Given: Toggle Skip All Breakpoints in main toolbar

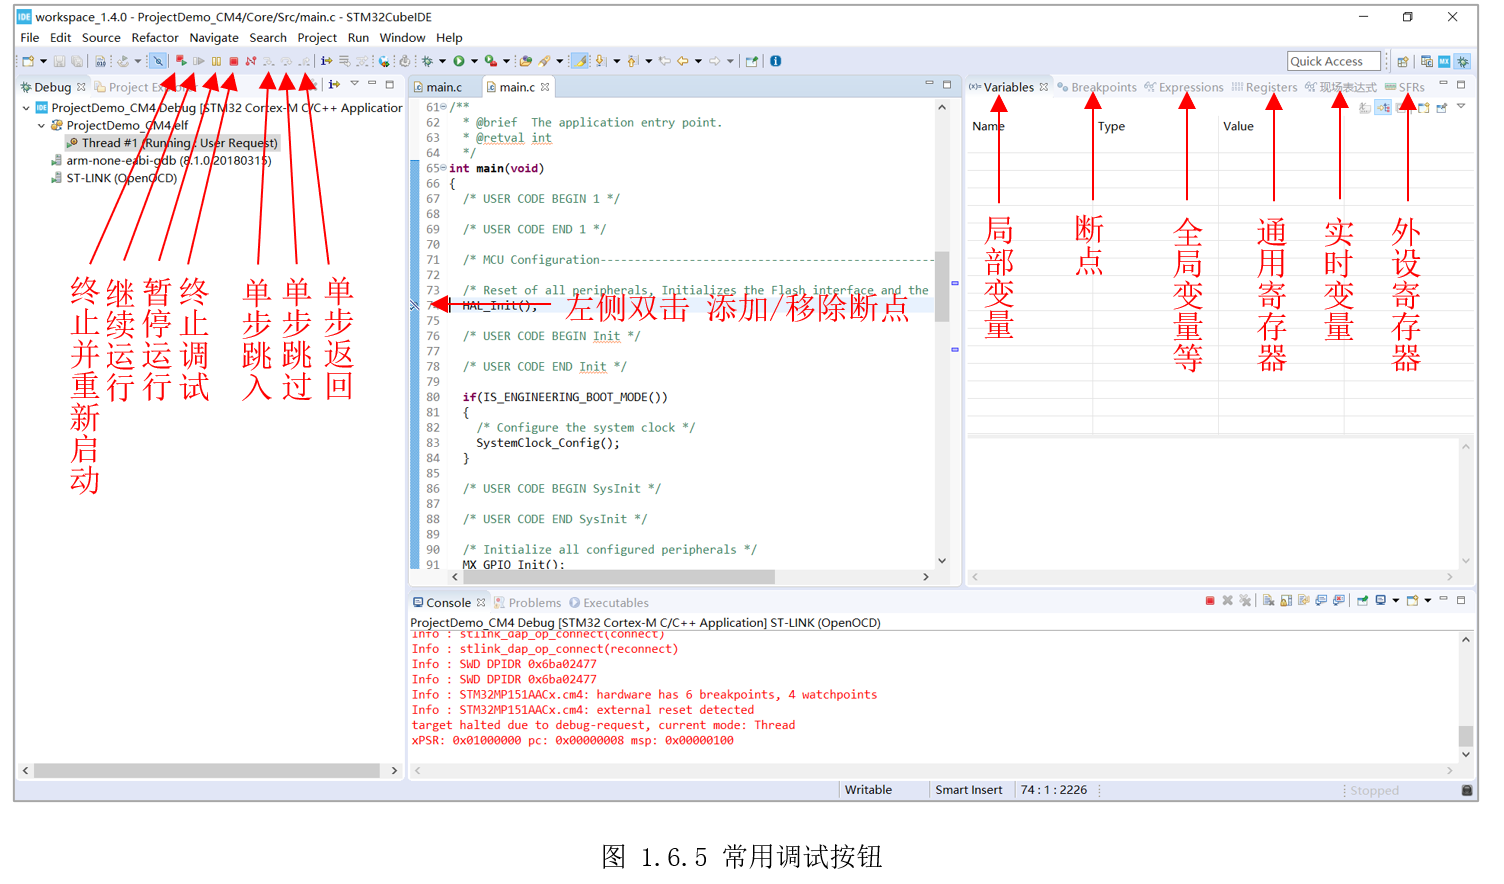Looking at the screenshot, I should [x=158, y=62].
